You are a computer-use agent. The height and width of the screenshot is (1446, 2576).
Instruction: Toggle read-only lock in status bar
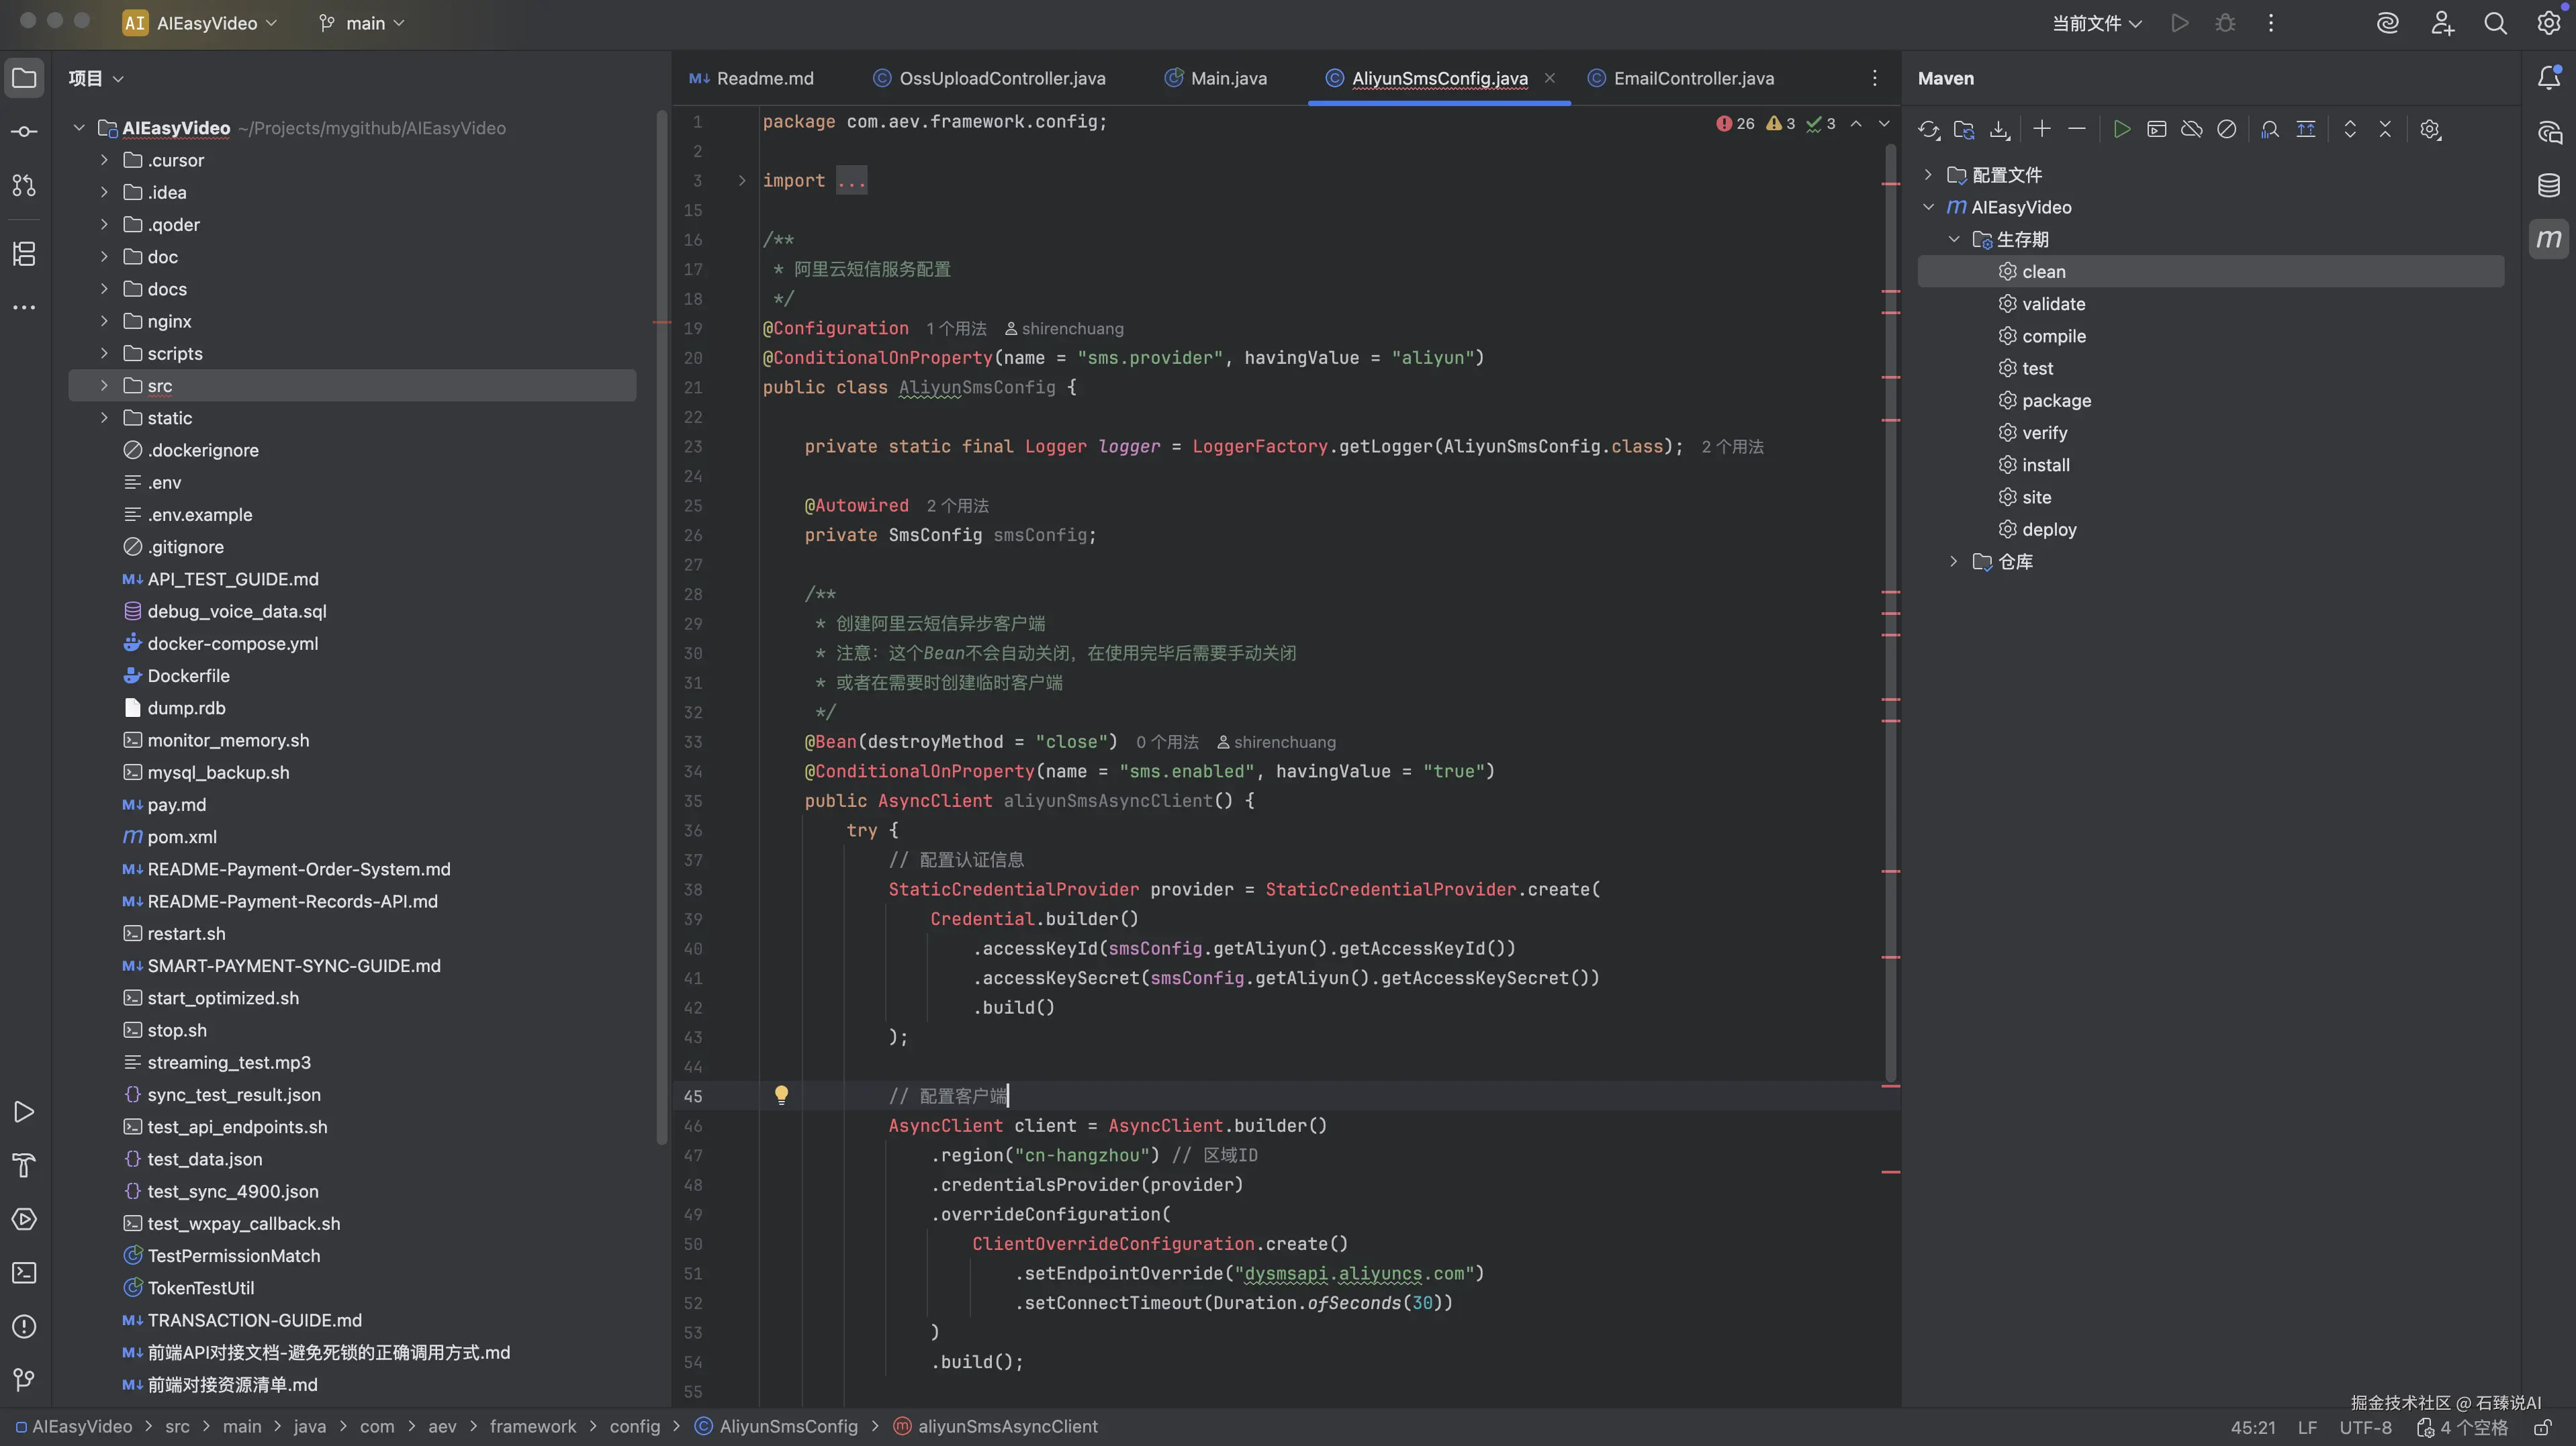[2542, 1428]
